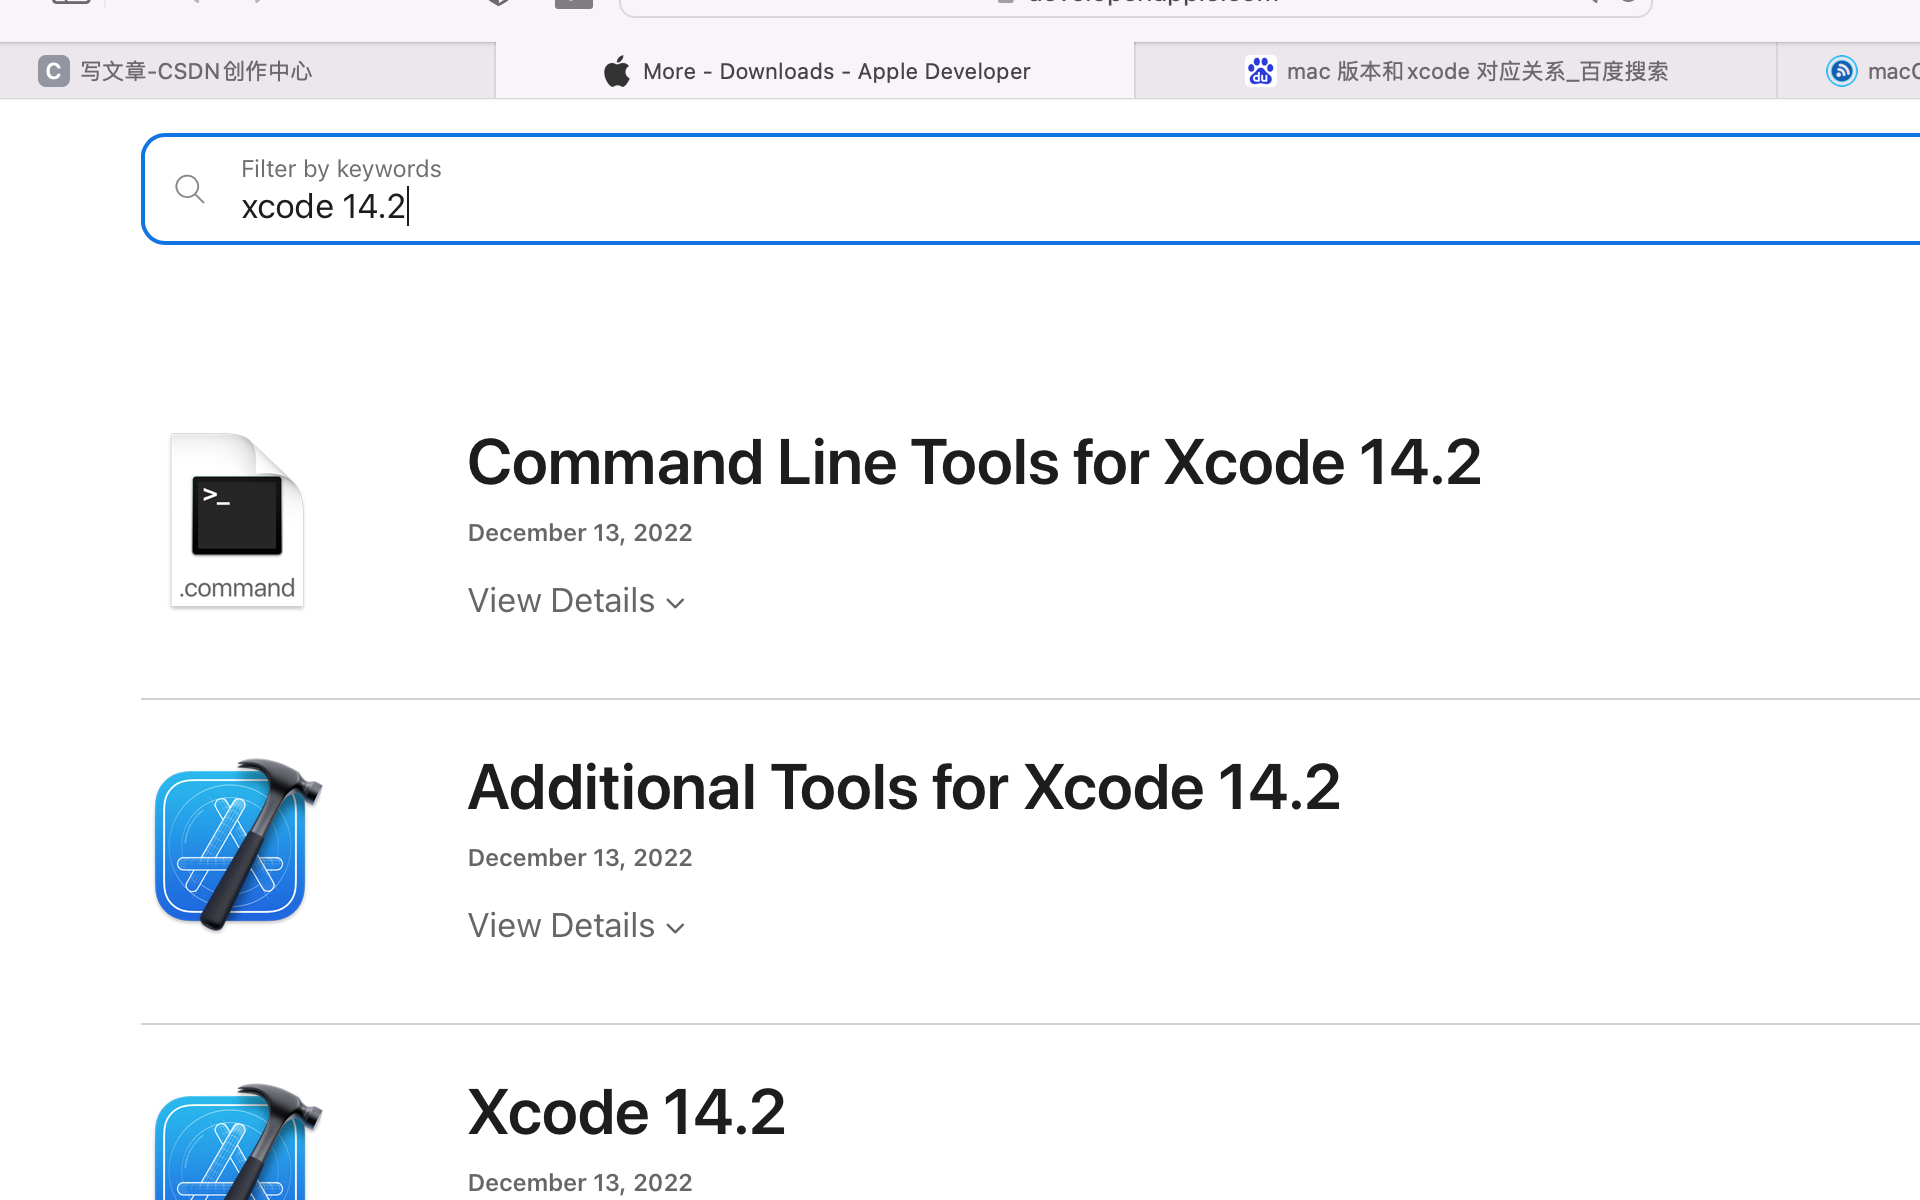Open the Additional Tools for Xcode 14.2 title
Viewport: 1920px width, 1200px height.
click(x=903, y=787)
